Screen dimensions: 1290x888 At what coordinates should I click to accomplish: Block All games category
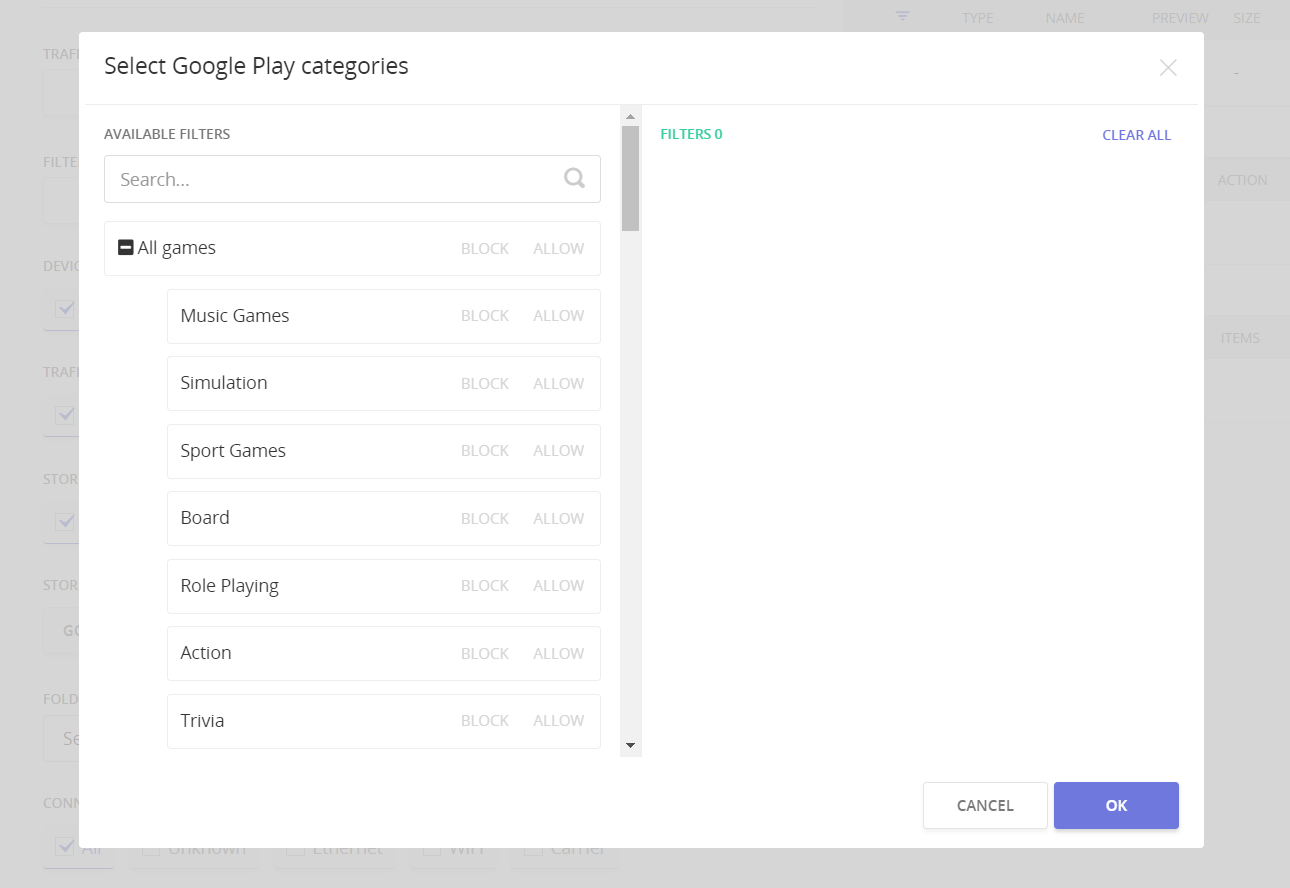click(x=485, y=249)
